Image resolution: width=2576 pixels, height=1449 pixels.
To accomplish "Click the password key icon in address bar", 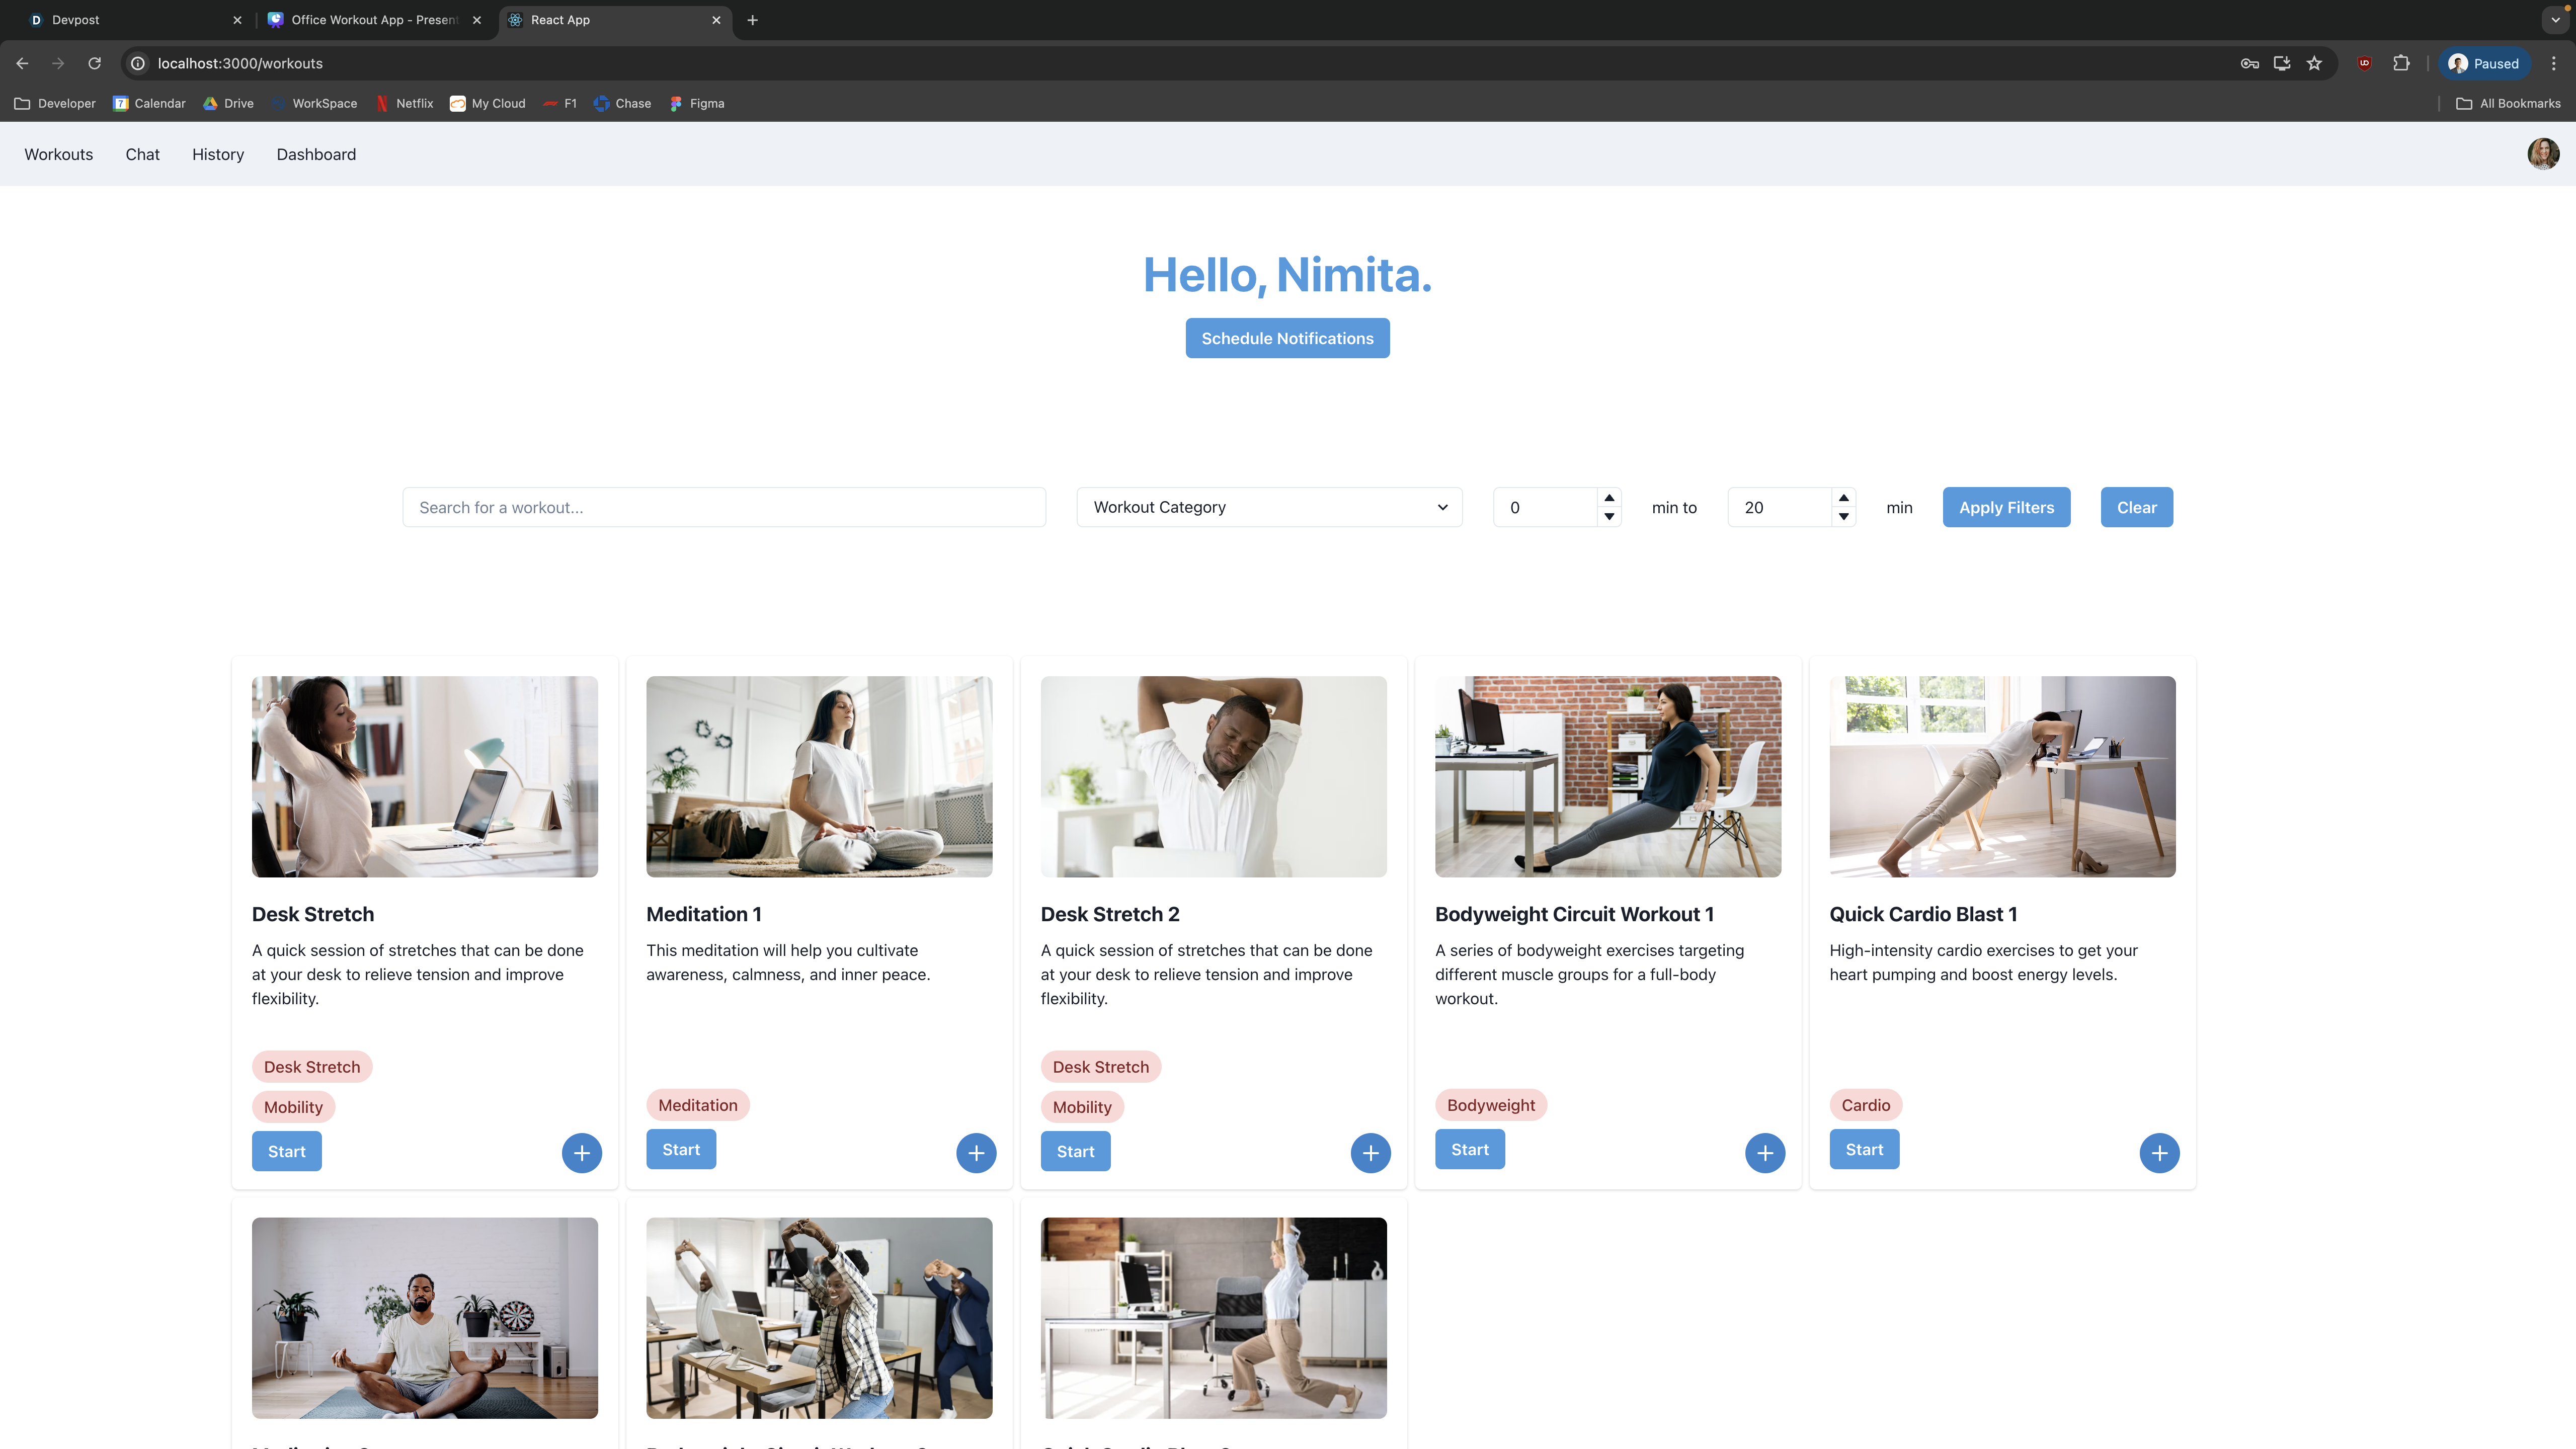I will (x=2249, y=63).
